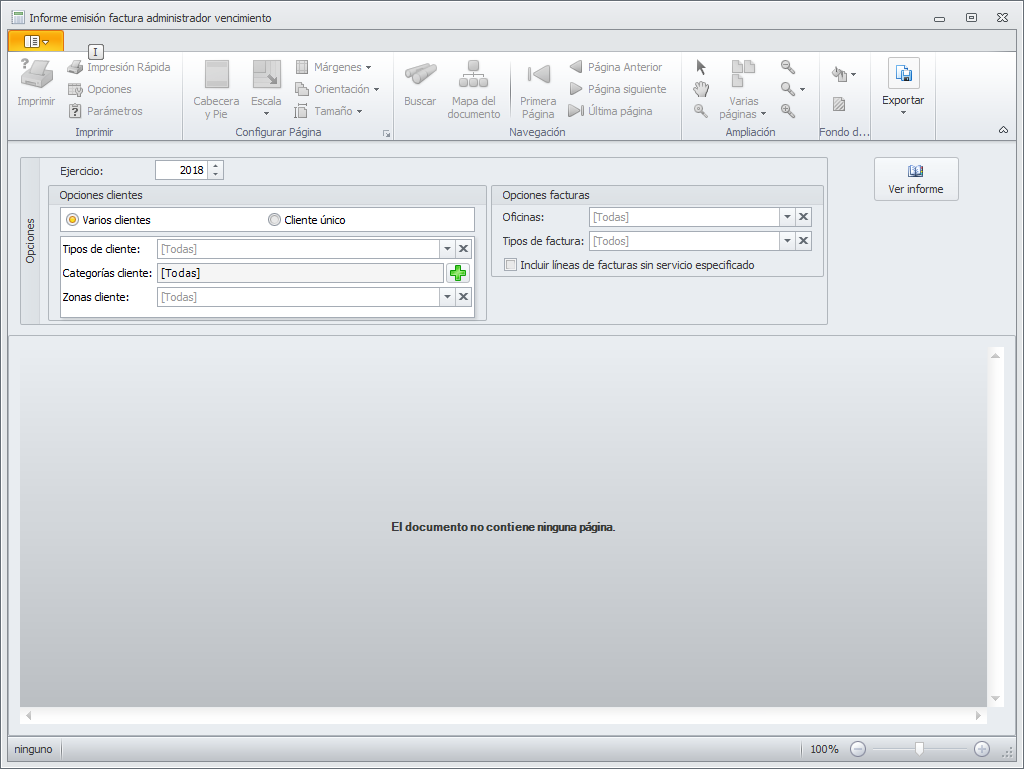Image resolution: width=1024 pixels, height=769 pixels.
Task: Click the zoom out magnifier icon
Action: [788, 67]
